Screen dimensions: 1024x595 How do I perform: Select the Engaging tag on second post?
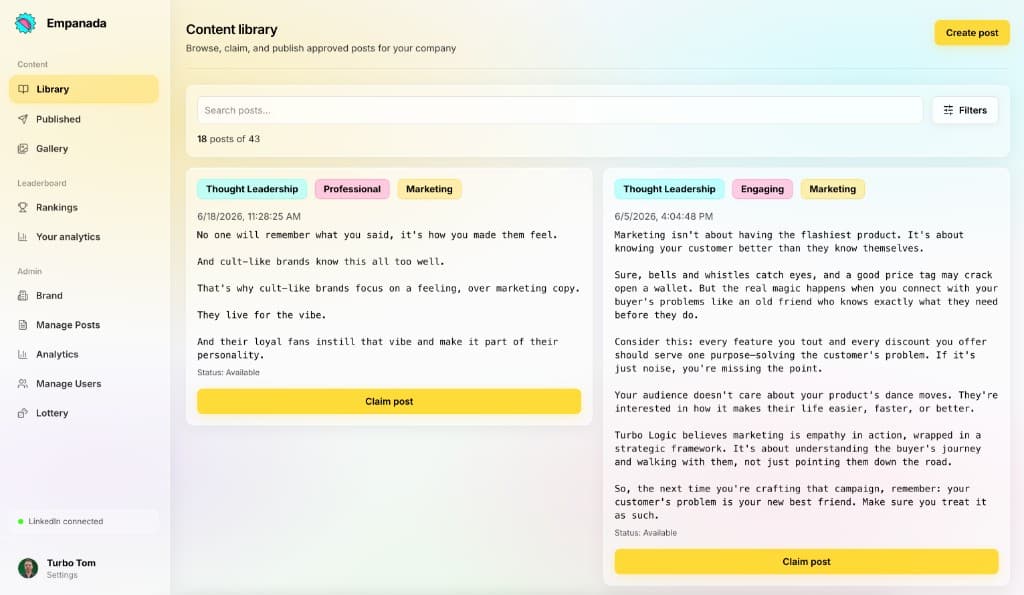pos(762,189)
